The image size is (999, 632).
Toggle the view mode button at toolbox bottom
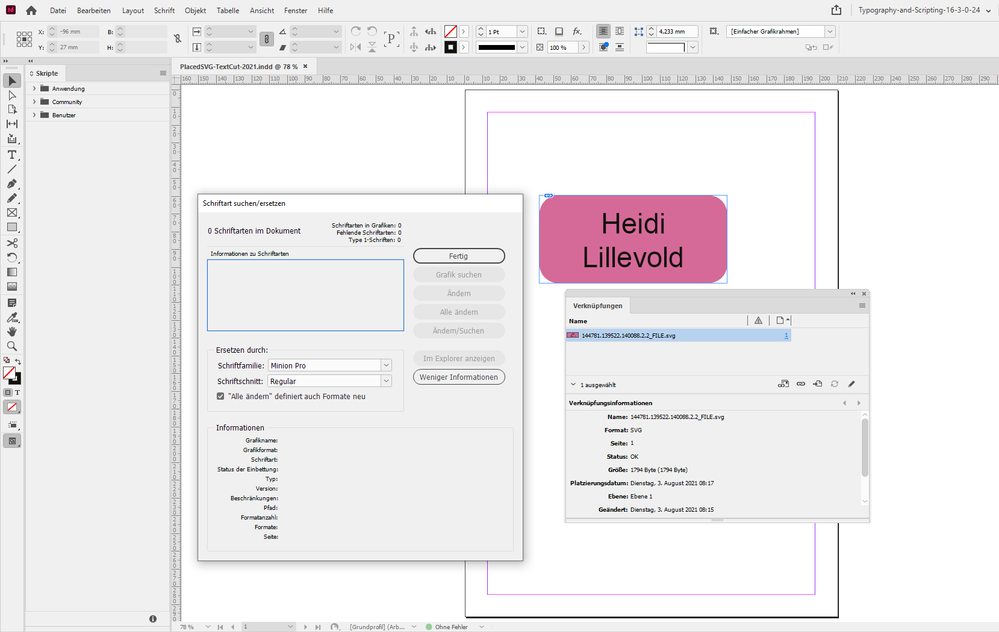(12, 441)
